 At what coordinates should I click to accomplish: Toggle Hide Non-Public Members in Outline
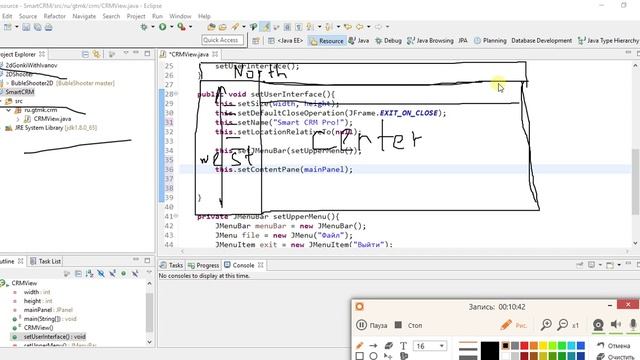tap(123, 273)
